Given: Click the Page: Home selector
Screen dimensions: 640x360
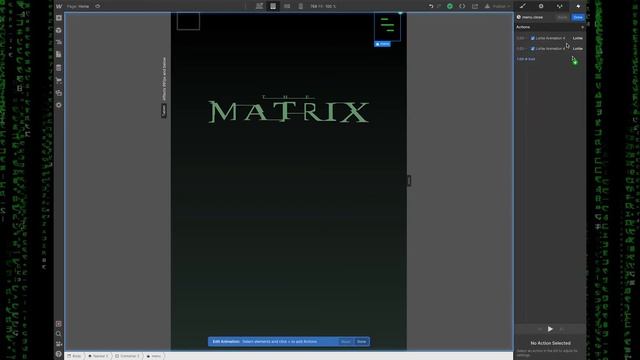Looking at the screenshot, I should click(x=78, y=6).
